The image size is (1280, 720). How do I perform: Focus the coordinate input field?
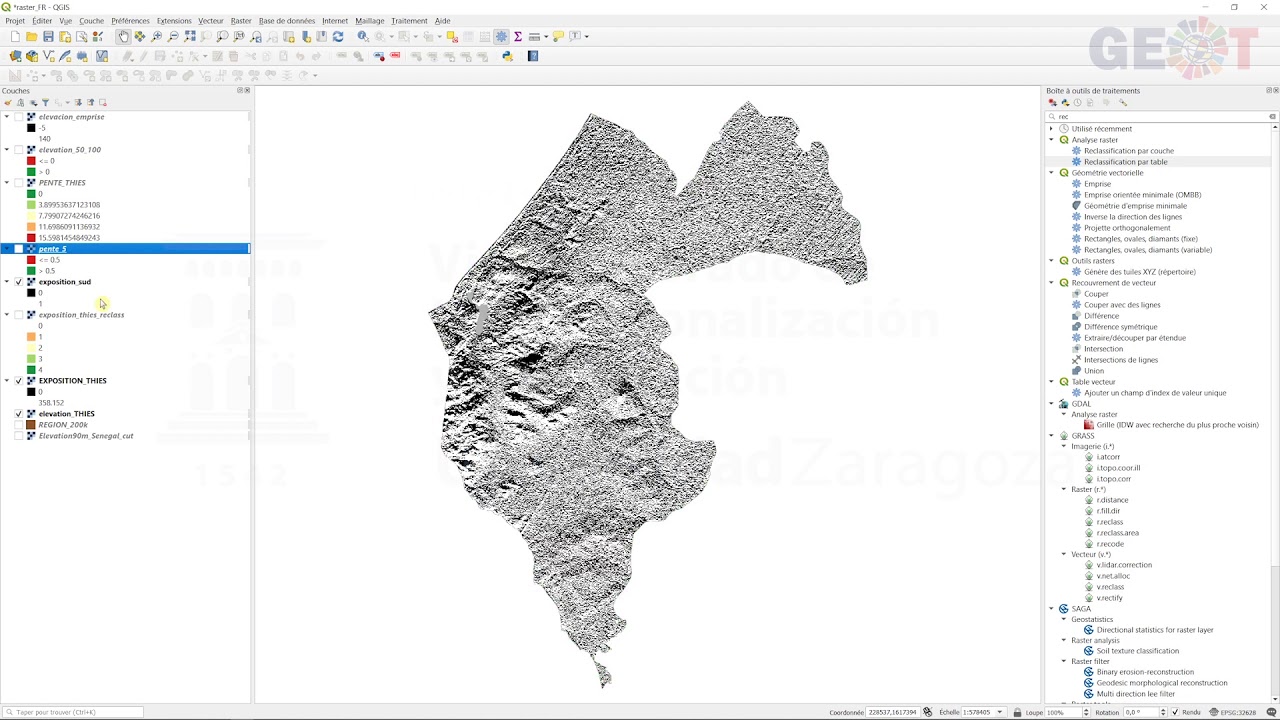[x=892, y=712]
